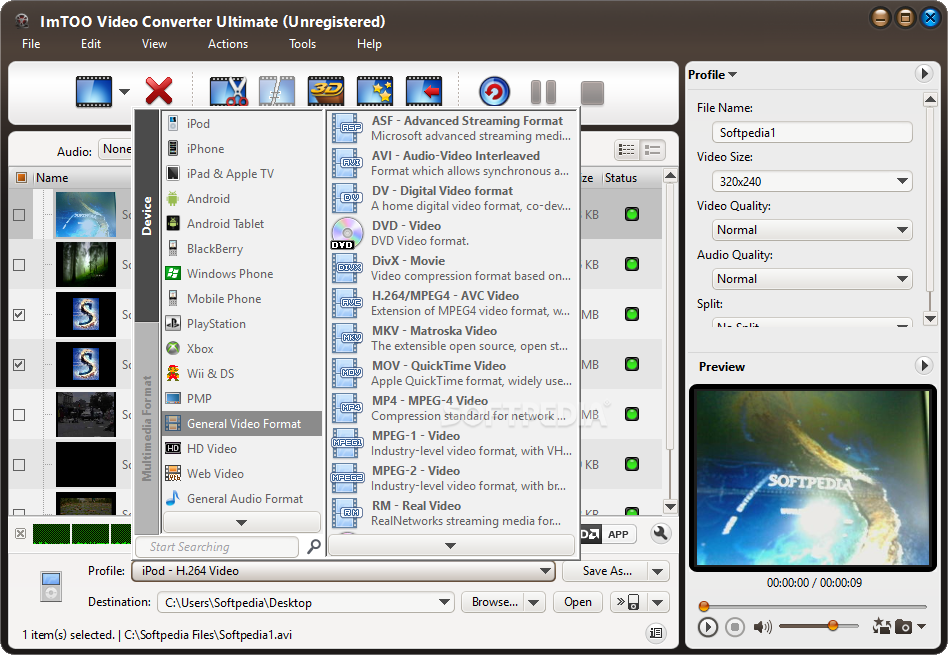Select the Device tab
Screen dimensions: 948x655
point(146,216)
